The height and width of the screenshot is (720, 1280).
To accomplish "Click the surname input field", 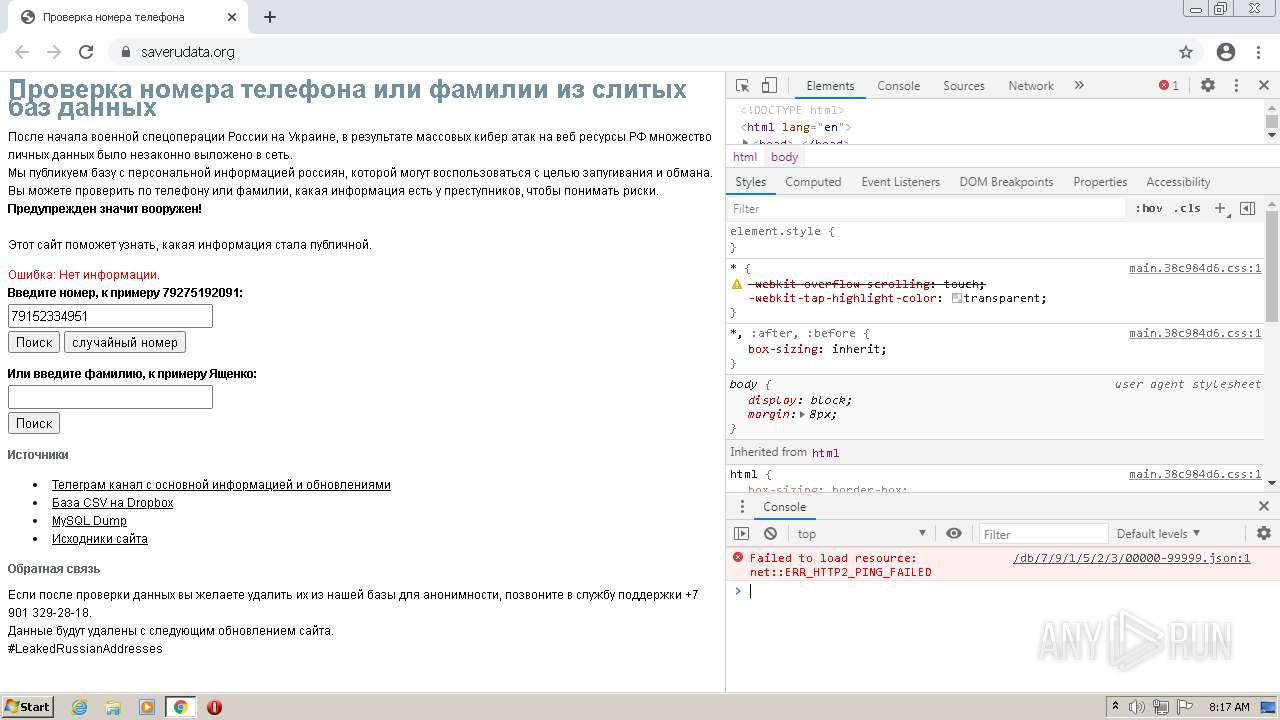I will point(110,397).
